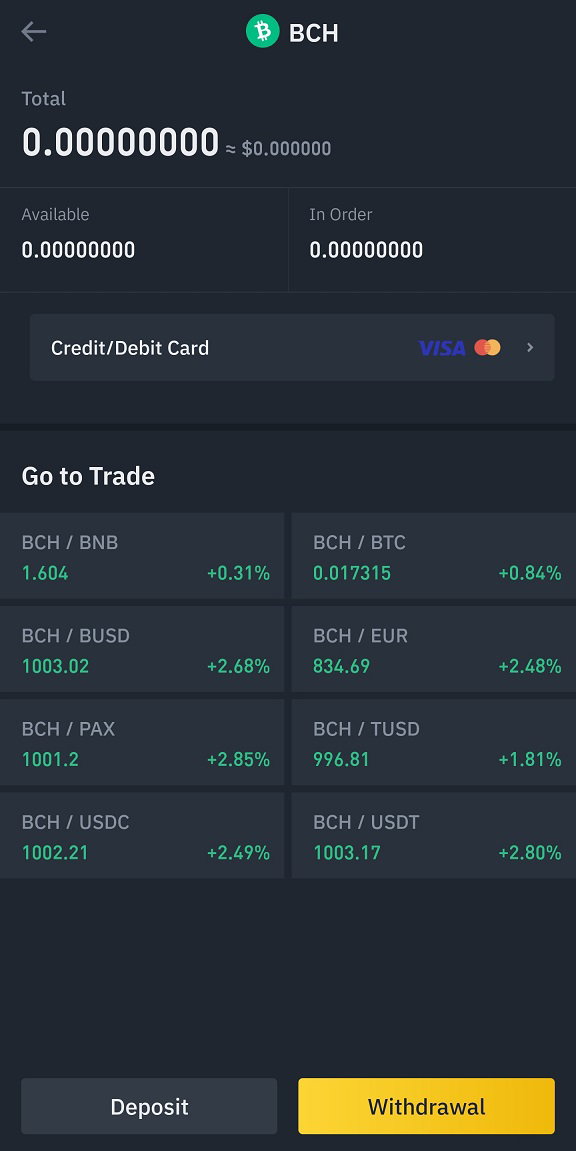Open the BCH / BNB trading pair
Viewport: 576px width, 1151px height.
[142, 556]
